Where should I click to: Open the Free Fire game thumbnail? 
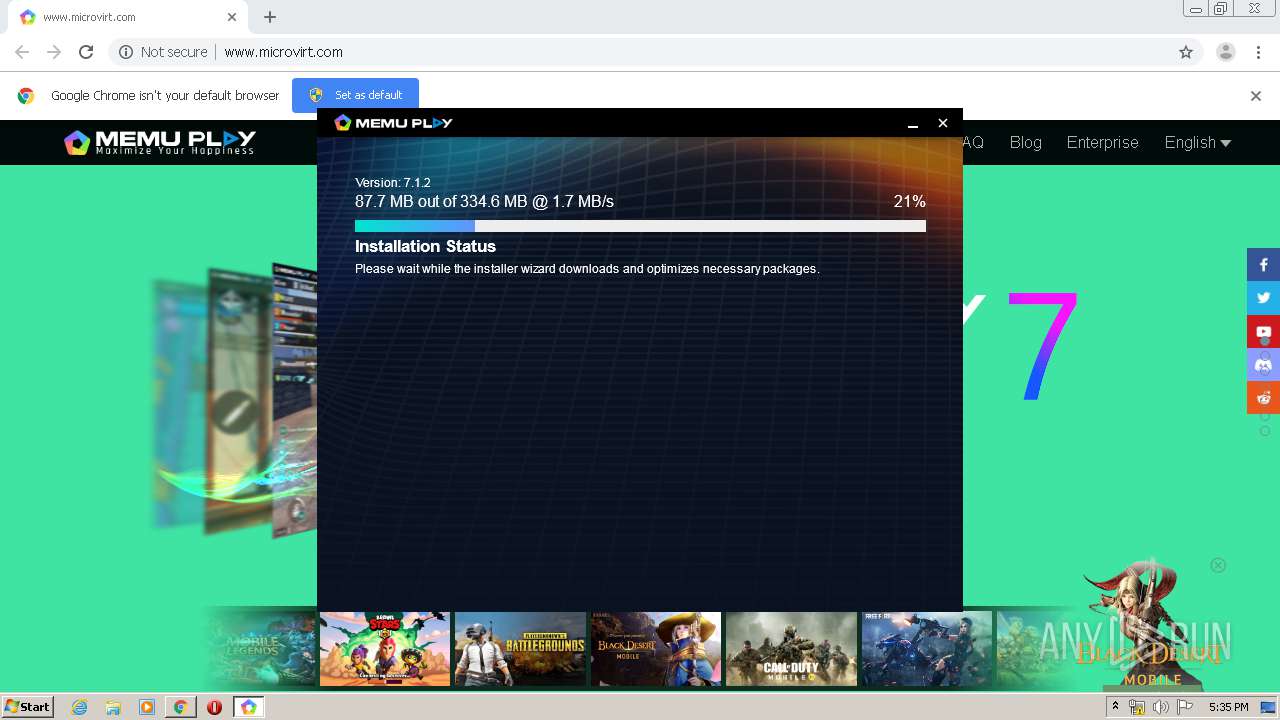927,649
